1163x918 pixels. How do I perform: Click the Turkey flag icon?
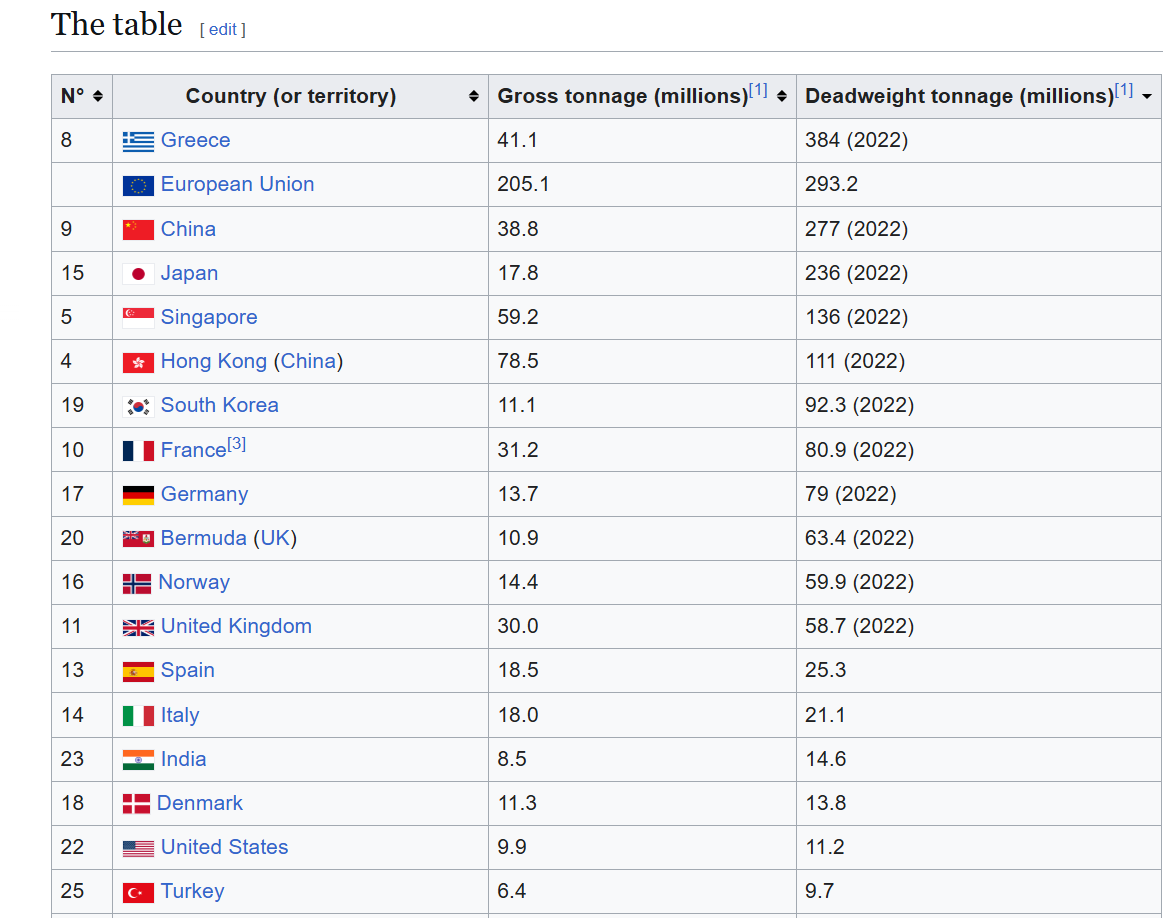point(138,893)
